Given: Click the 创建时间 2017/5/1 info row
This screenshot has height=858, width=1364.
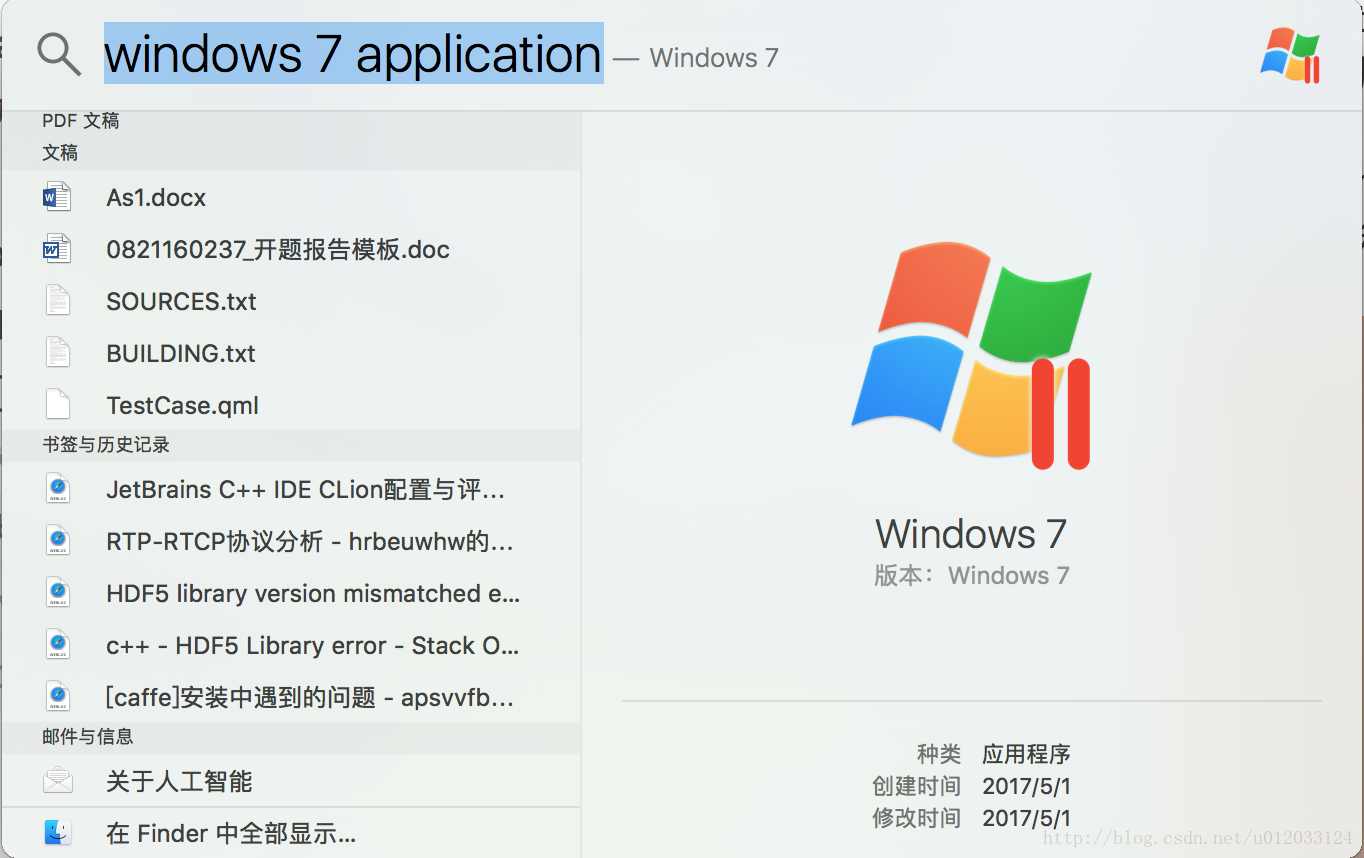Looking at the screenshot, I should (x=972, y=786).
